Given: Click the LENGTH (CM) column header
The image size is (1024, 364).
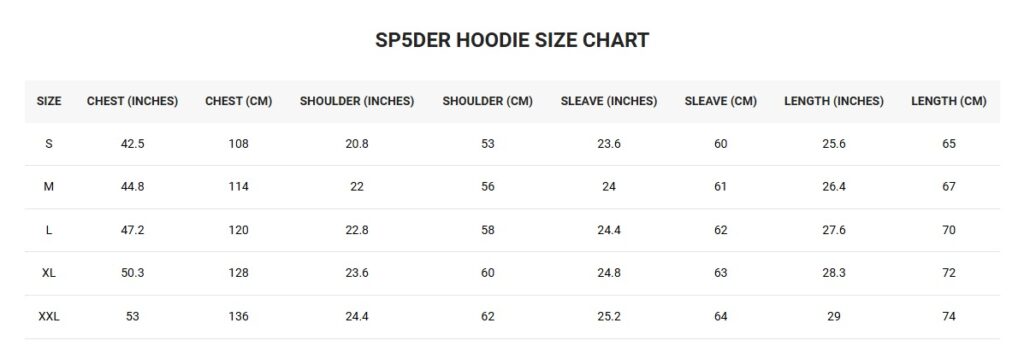Looking at the screenshot, I should pos(949,101).
